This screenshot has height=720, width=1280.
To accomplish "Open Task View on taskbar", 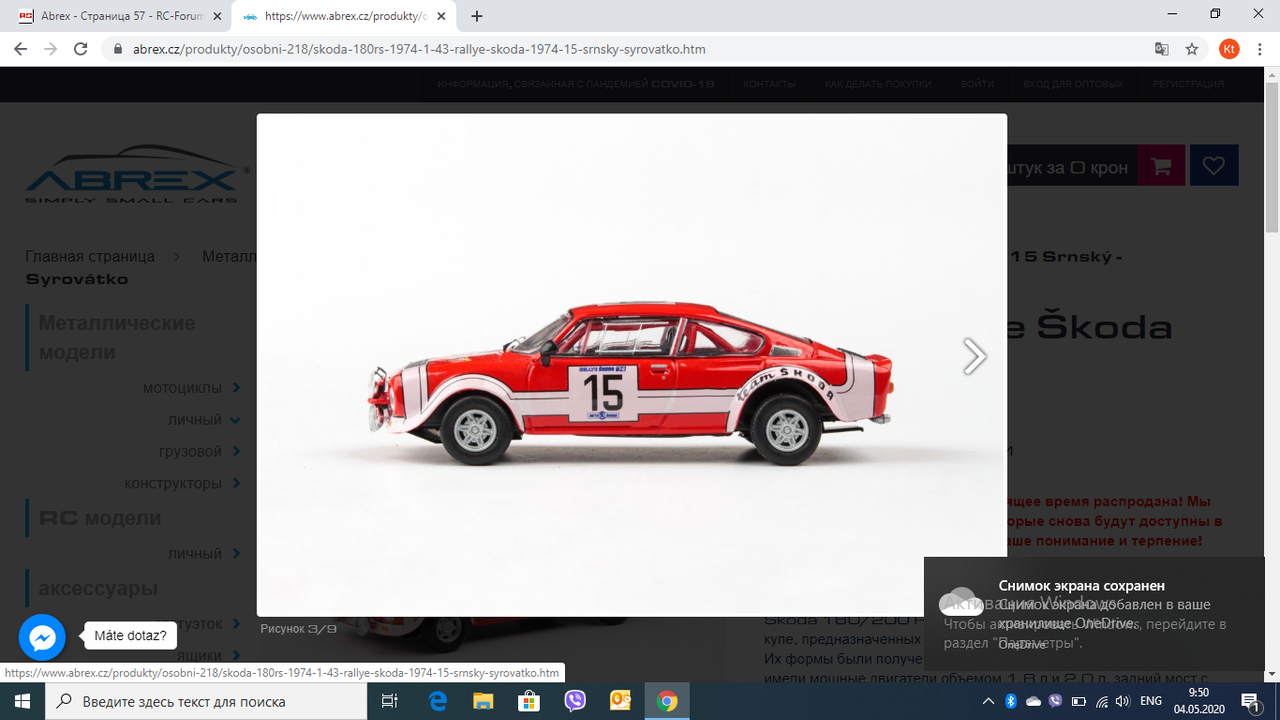I will click(x=390, y=701).
